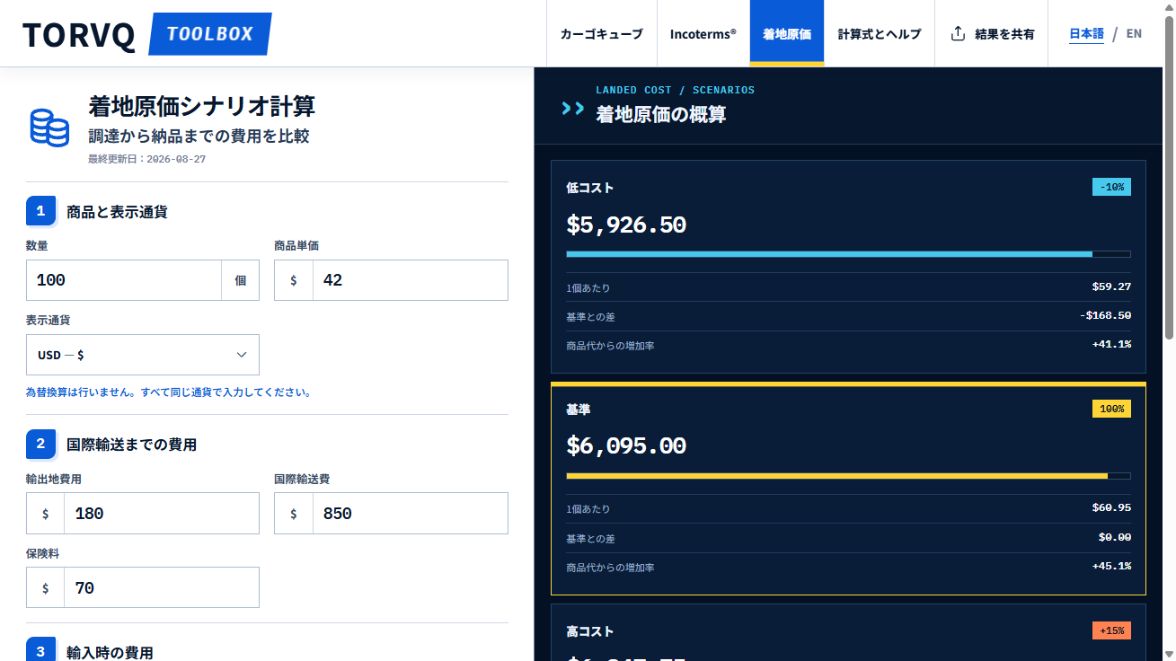The height and width of the screenshot is (661, 1176).
Task: Click the 輸入時の費用 section heading
Action: [110, 653]
